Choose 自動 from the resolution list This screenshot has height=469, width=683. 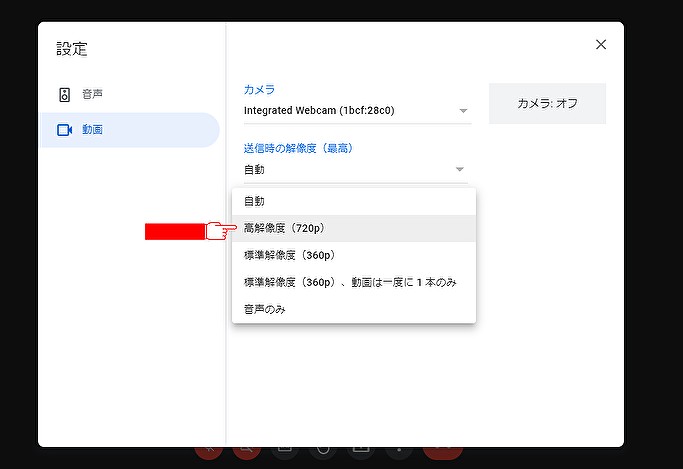pos(354,202)
